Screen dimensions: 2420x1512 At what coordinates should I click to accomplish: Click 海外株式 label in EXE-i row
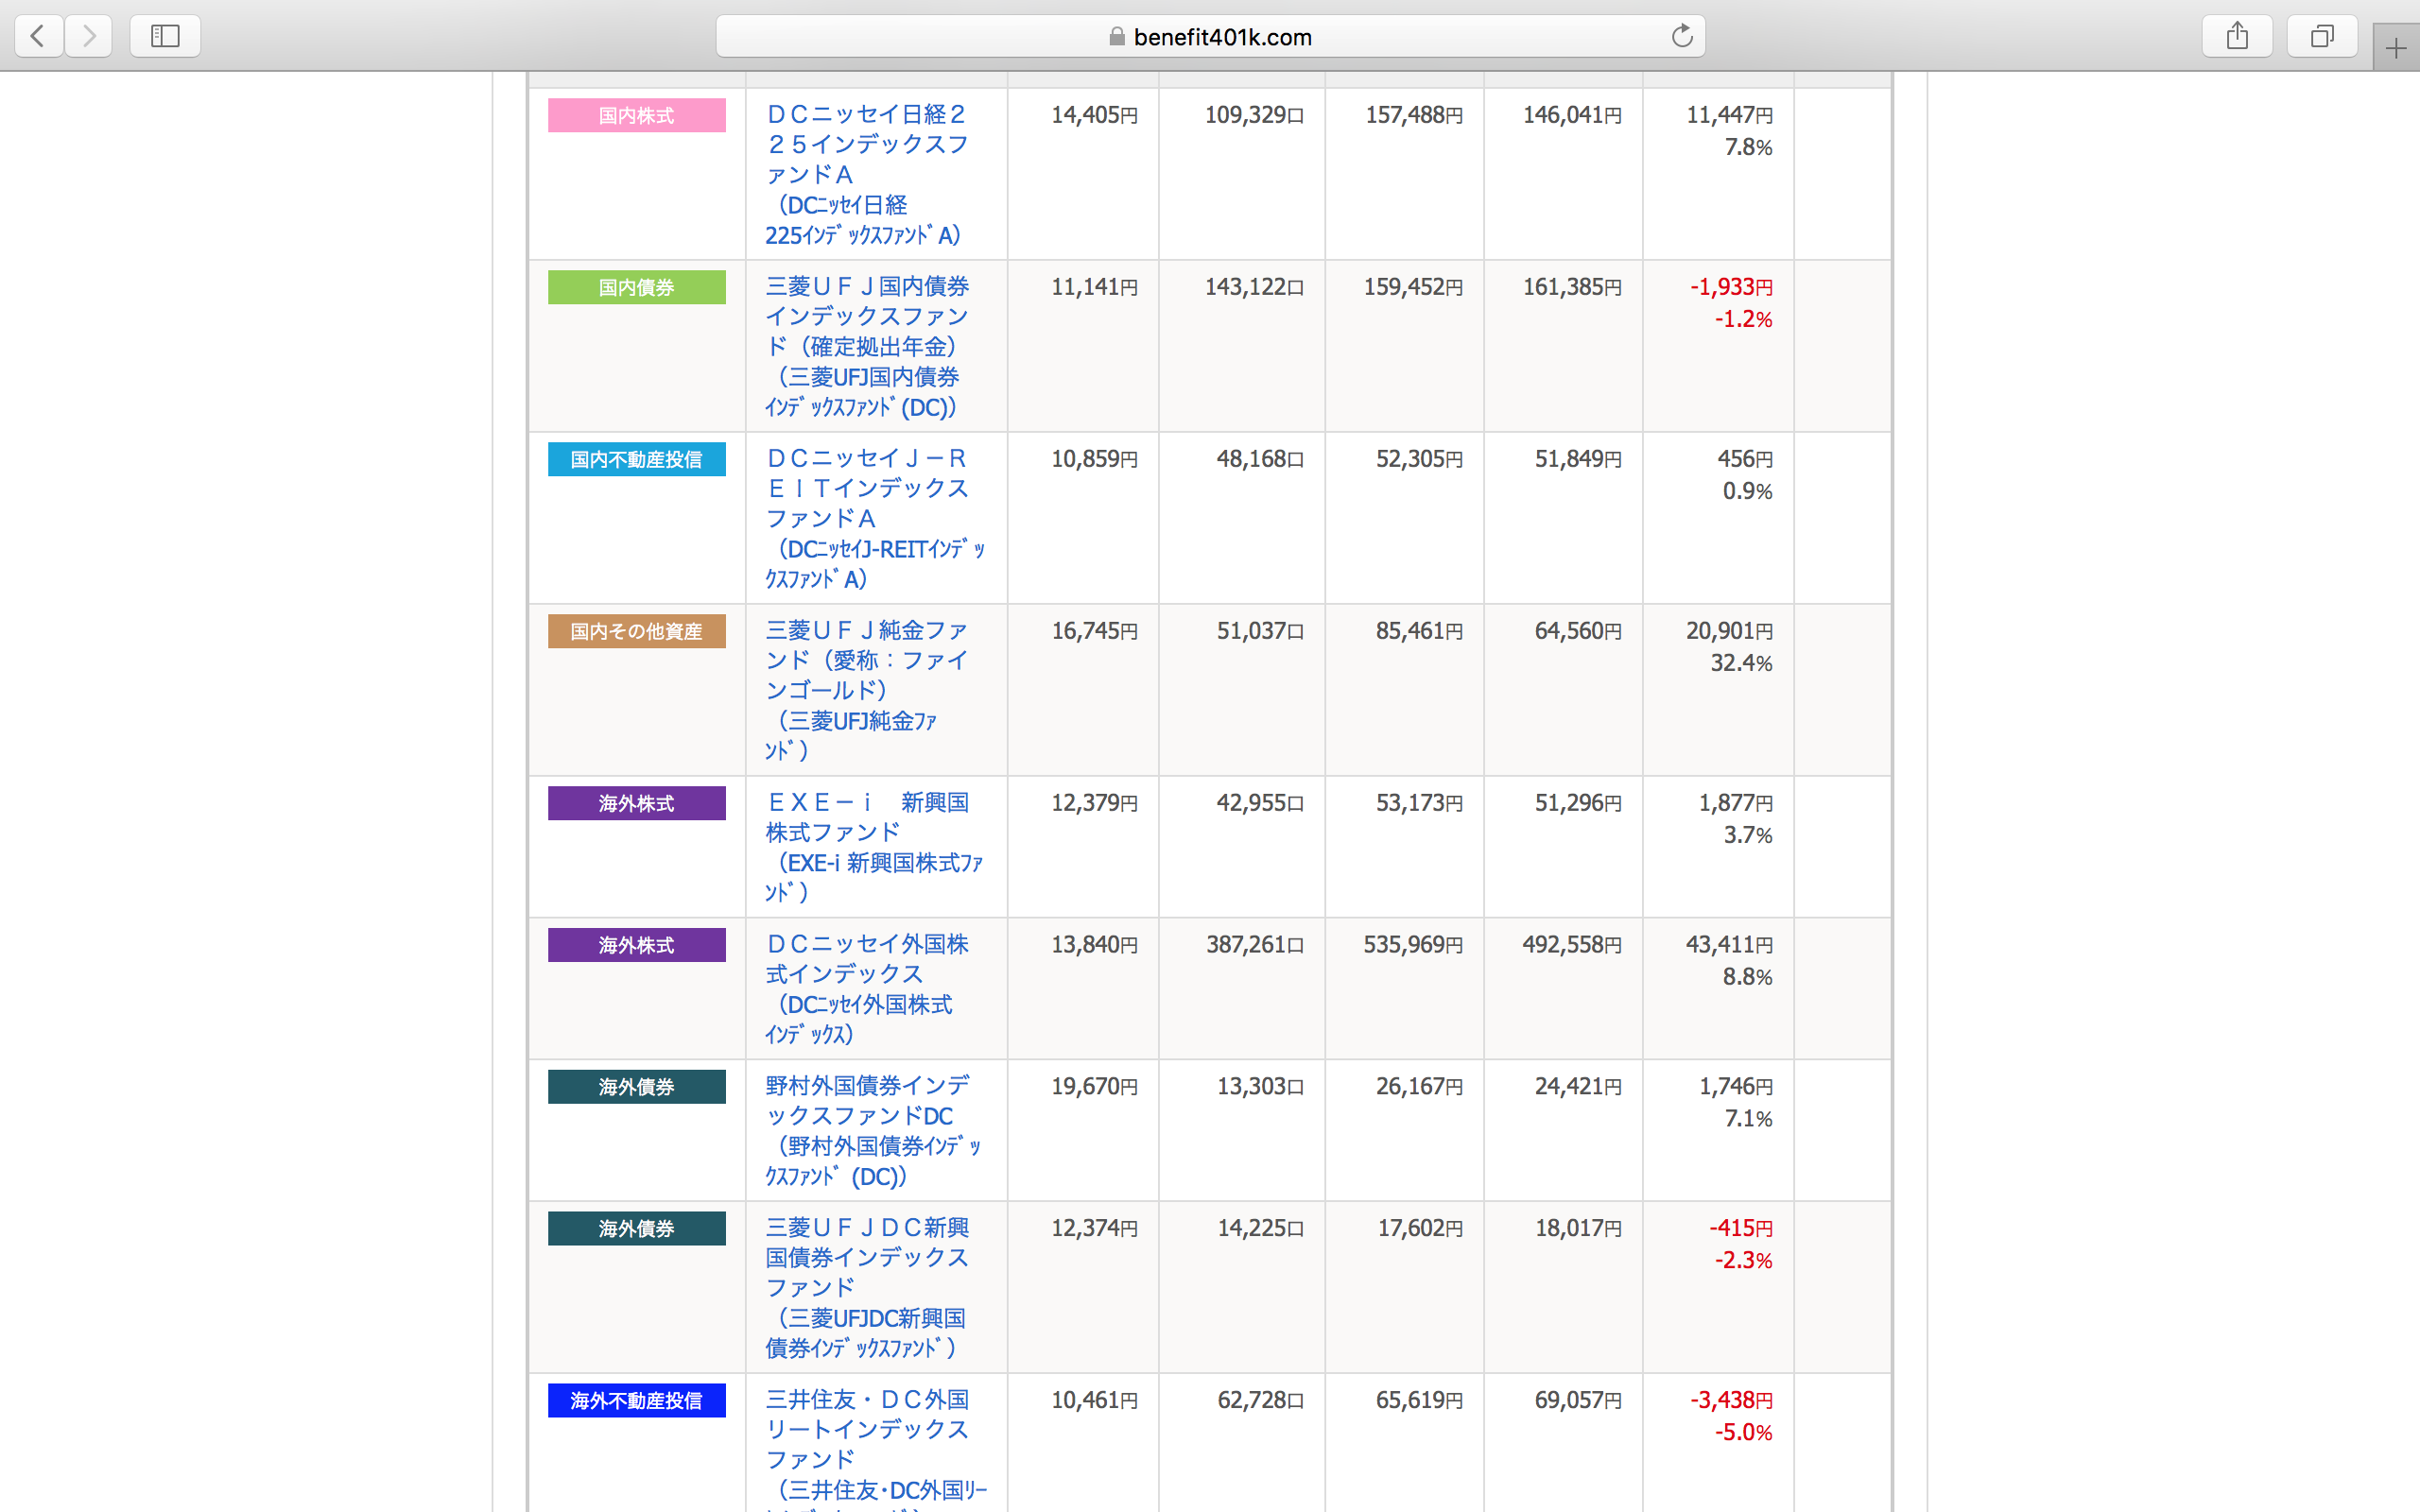pyautogui.click(x=636, y=803)
